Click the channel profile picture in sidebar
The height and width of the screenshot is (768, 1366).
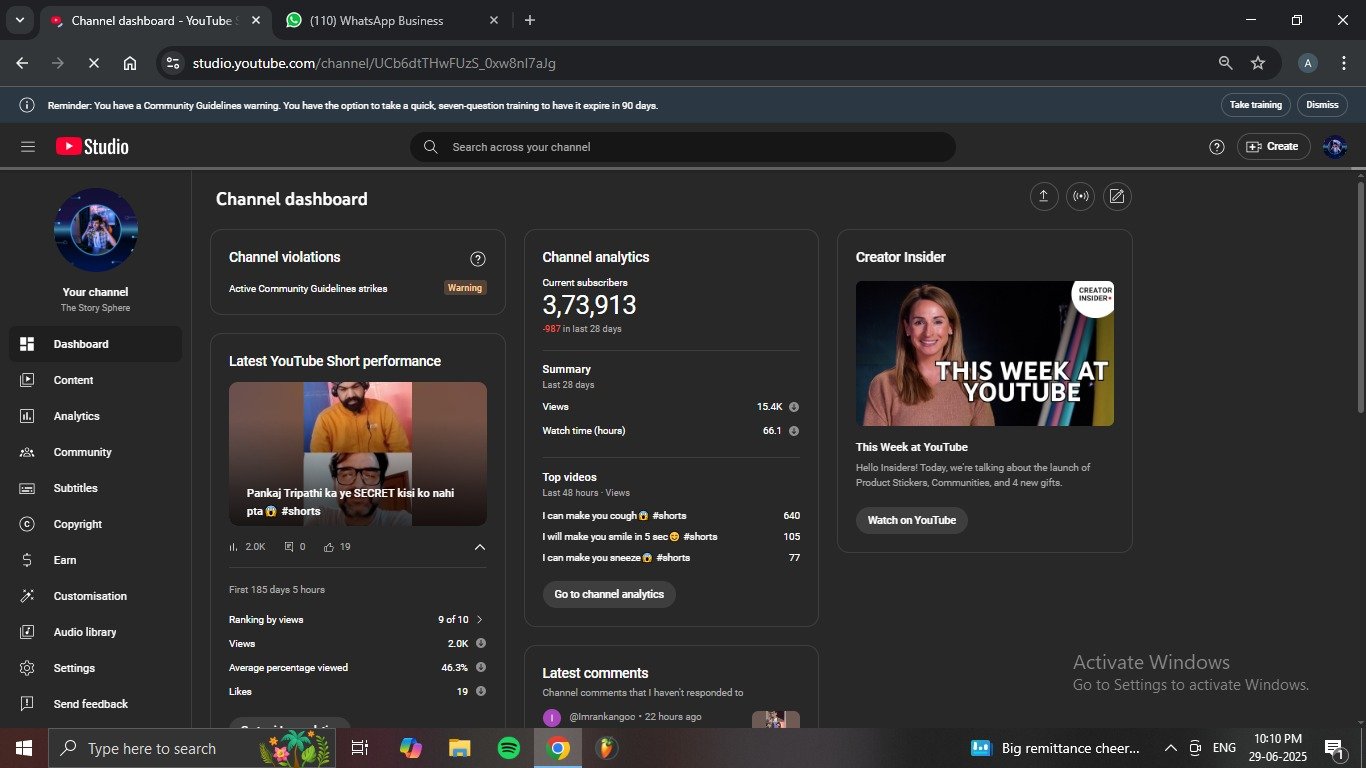pyautogui.click(x=96, y=230)
